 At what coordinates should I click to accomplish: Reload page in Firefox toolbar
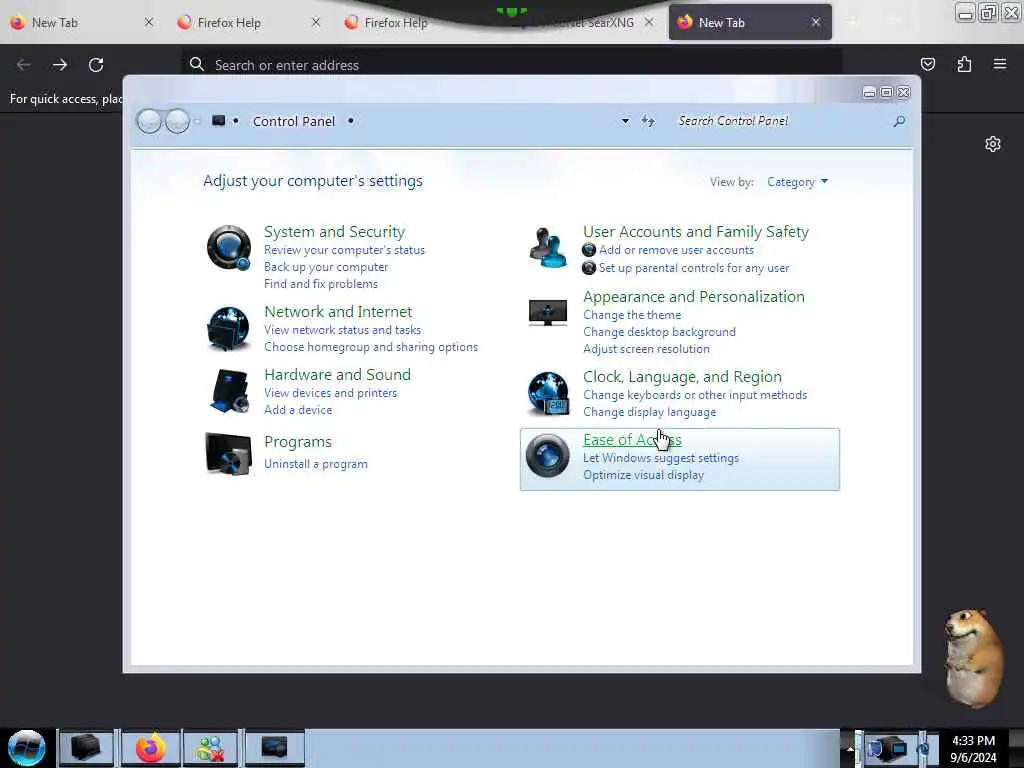pyautogui.click(x=96, y=65)
